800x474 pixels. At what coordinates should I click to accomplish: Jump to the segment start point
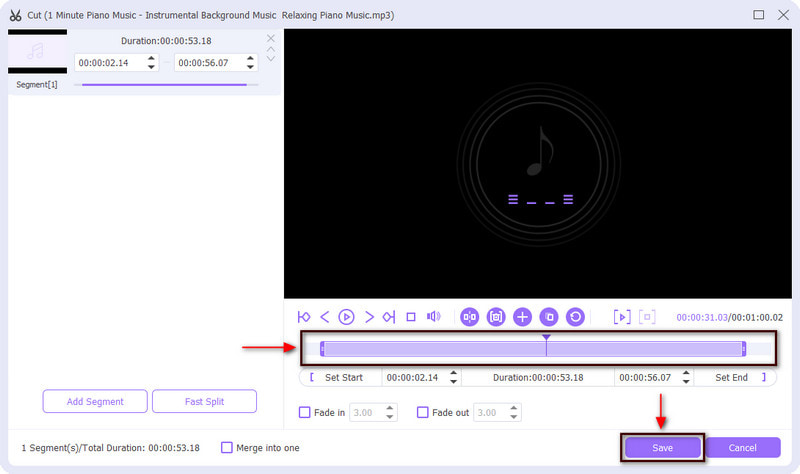point(304,317)
